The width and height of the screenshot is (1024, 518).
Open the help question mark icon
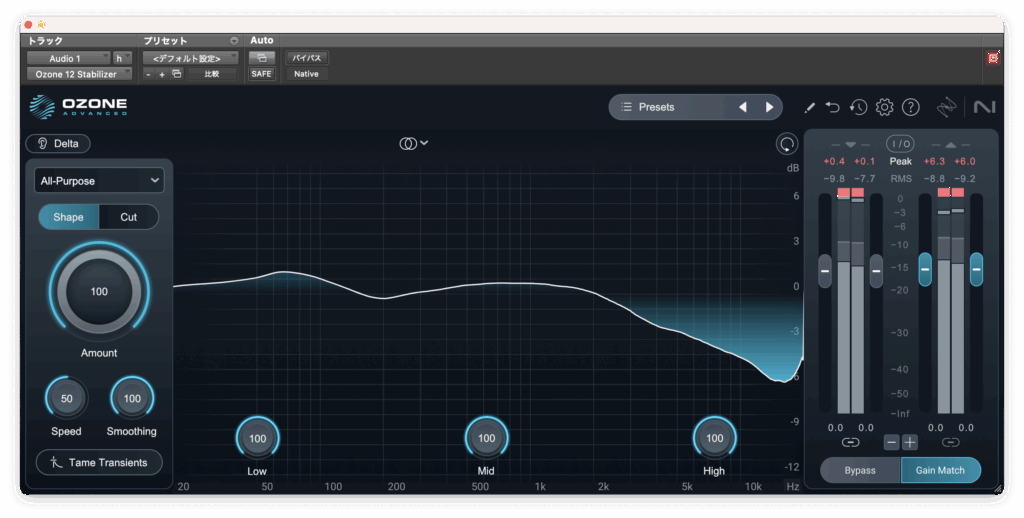coord(910,107)
